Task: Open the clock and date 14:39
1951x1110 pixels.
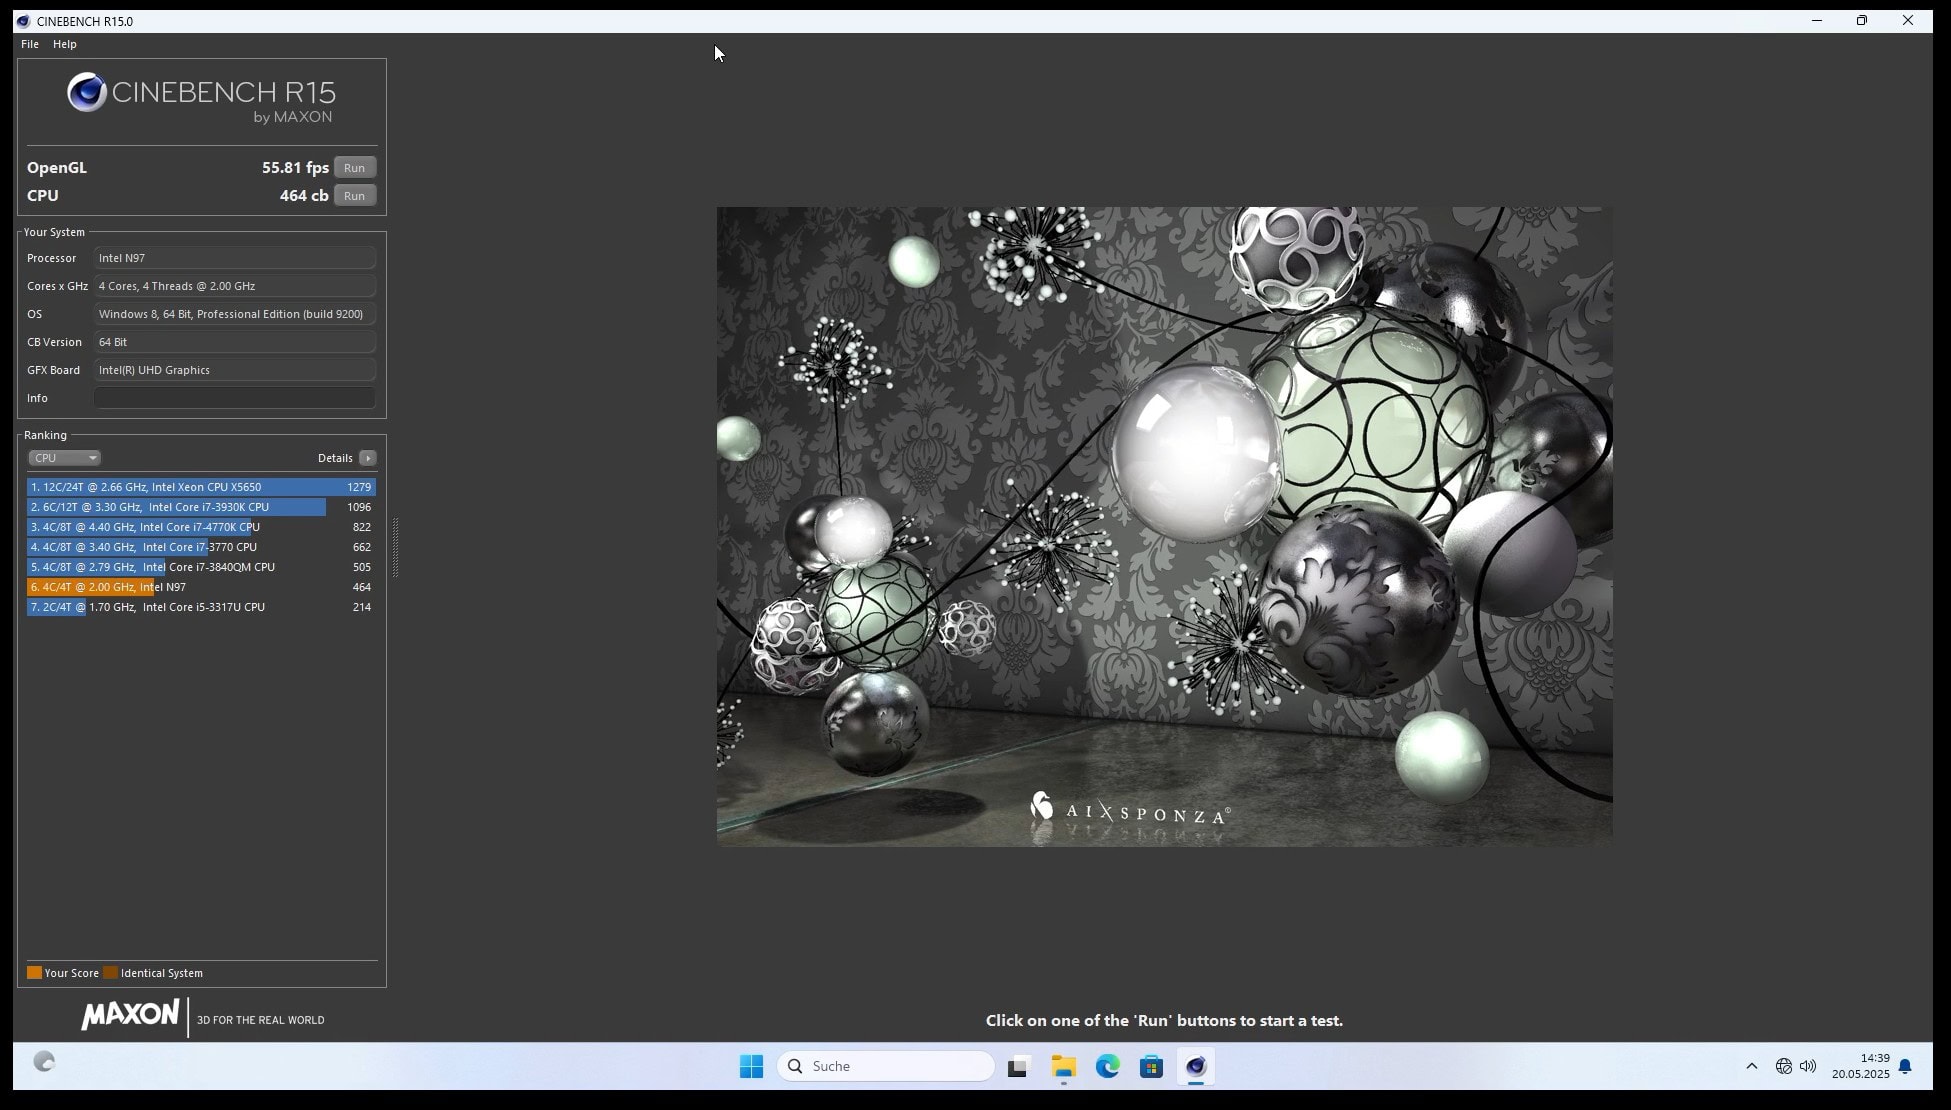Action: 1861,1066
